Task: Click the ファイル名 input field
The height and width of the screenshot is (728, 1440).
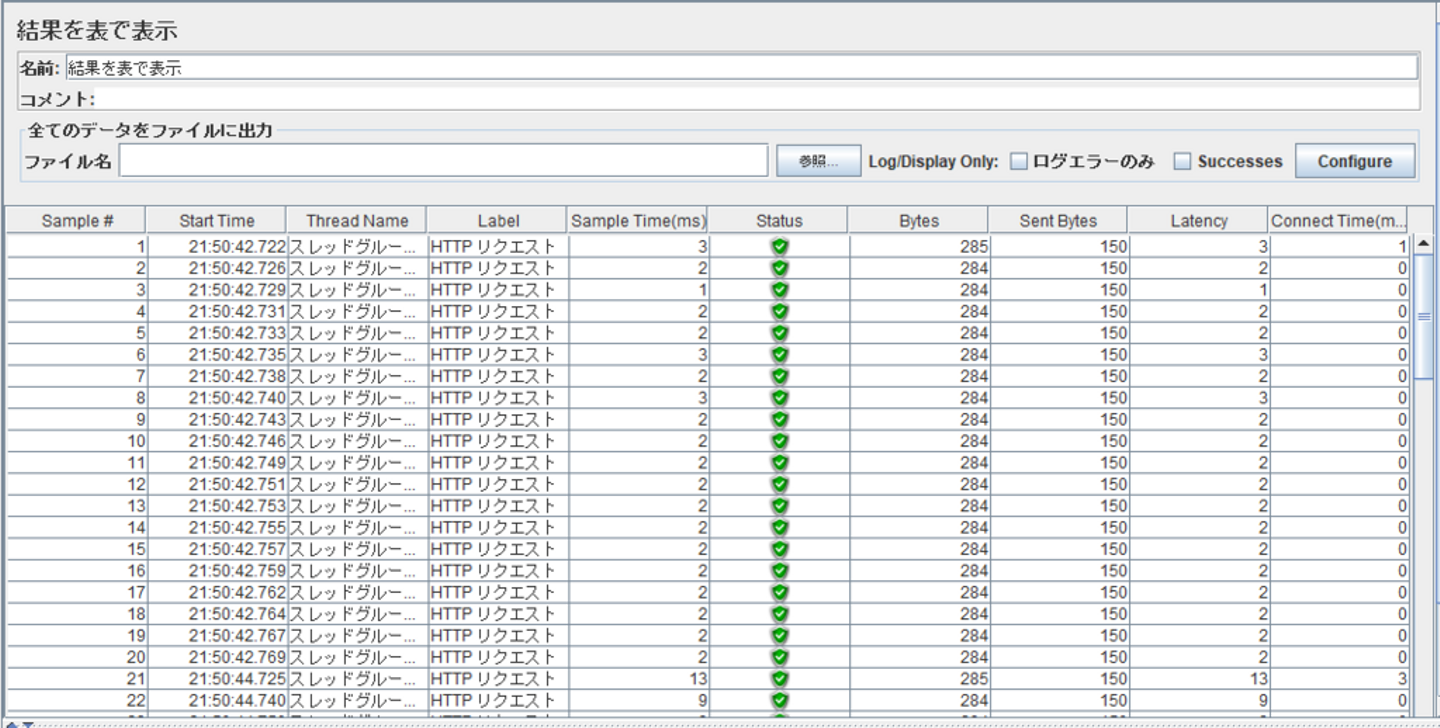Action: [x=443, y=161]
